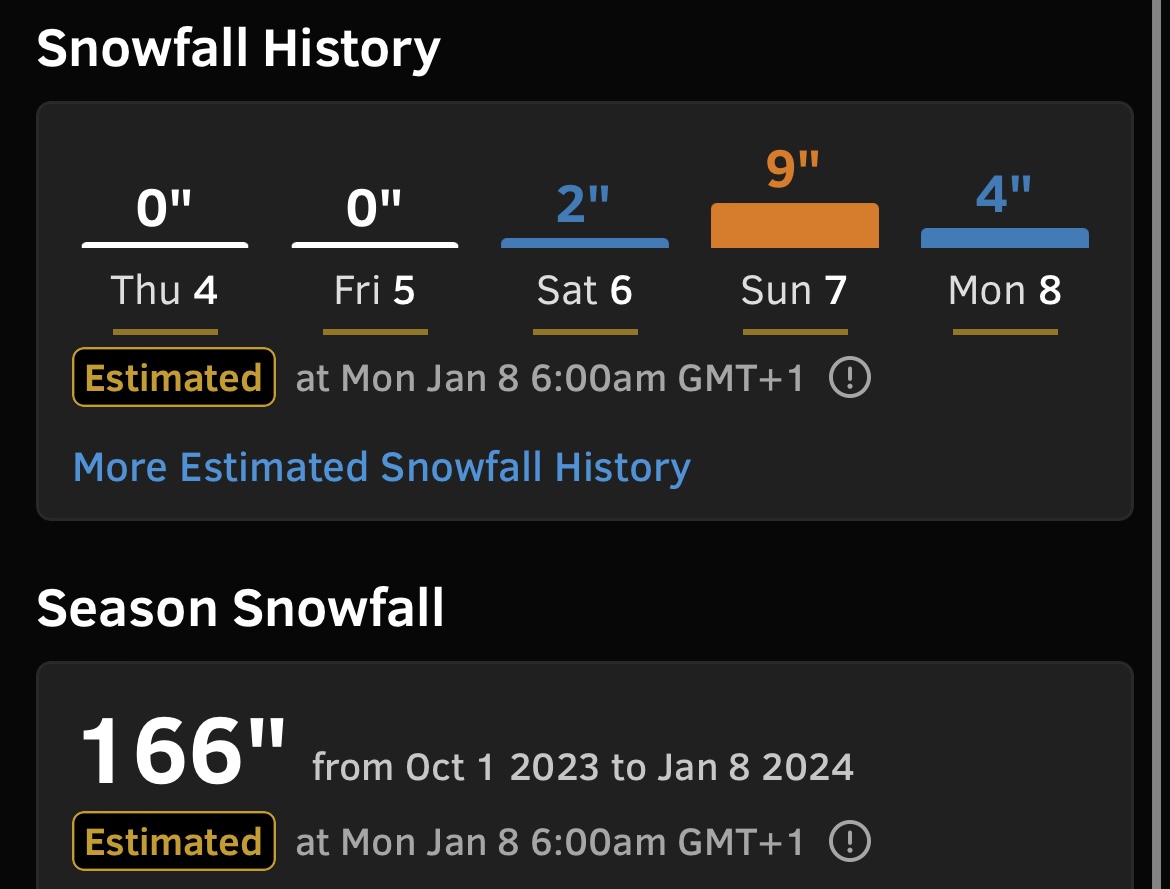Click the scrollbar at right edge

click(x=1157, y=444)
